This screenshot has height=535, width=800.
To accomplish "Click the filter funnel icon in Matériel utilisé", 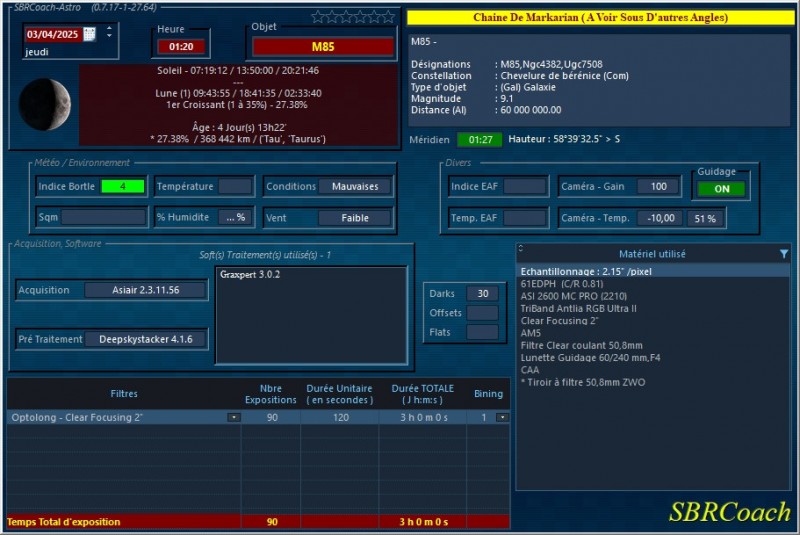I will 783,254.
